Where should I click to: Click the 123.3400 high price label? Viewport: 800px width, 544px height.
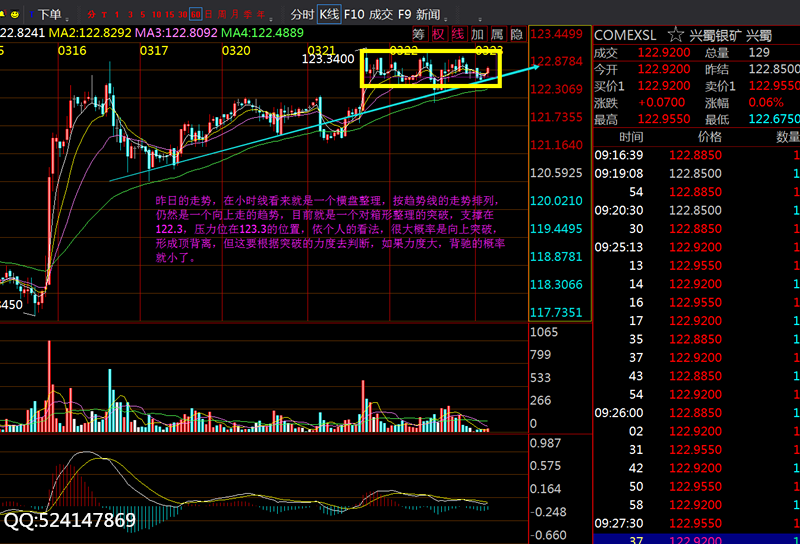click(328, 59)
